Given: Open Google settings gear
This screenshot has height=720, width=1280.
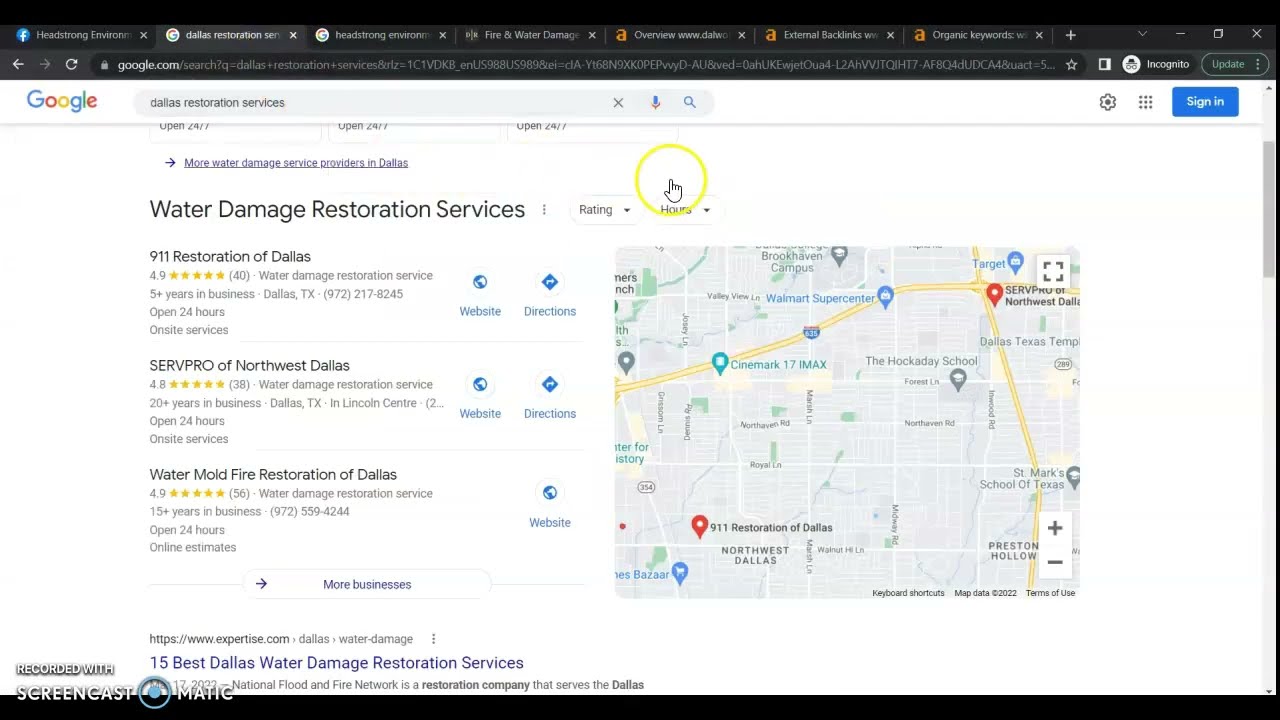Looking at the screenshot, I should (1107, 102).
